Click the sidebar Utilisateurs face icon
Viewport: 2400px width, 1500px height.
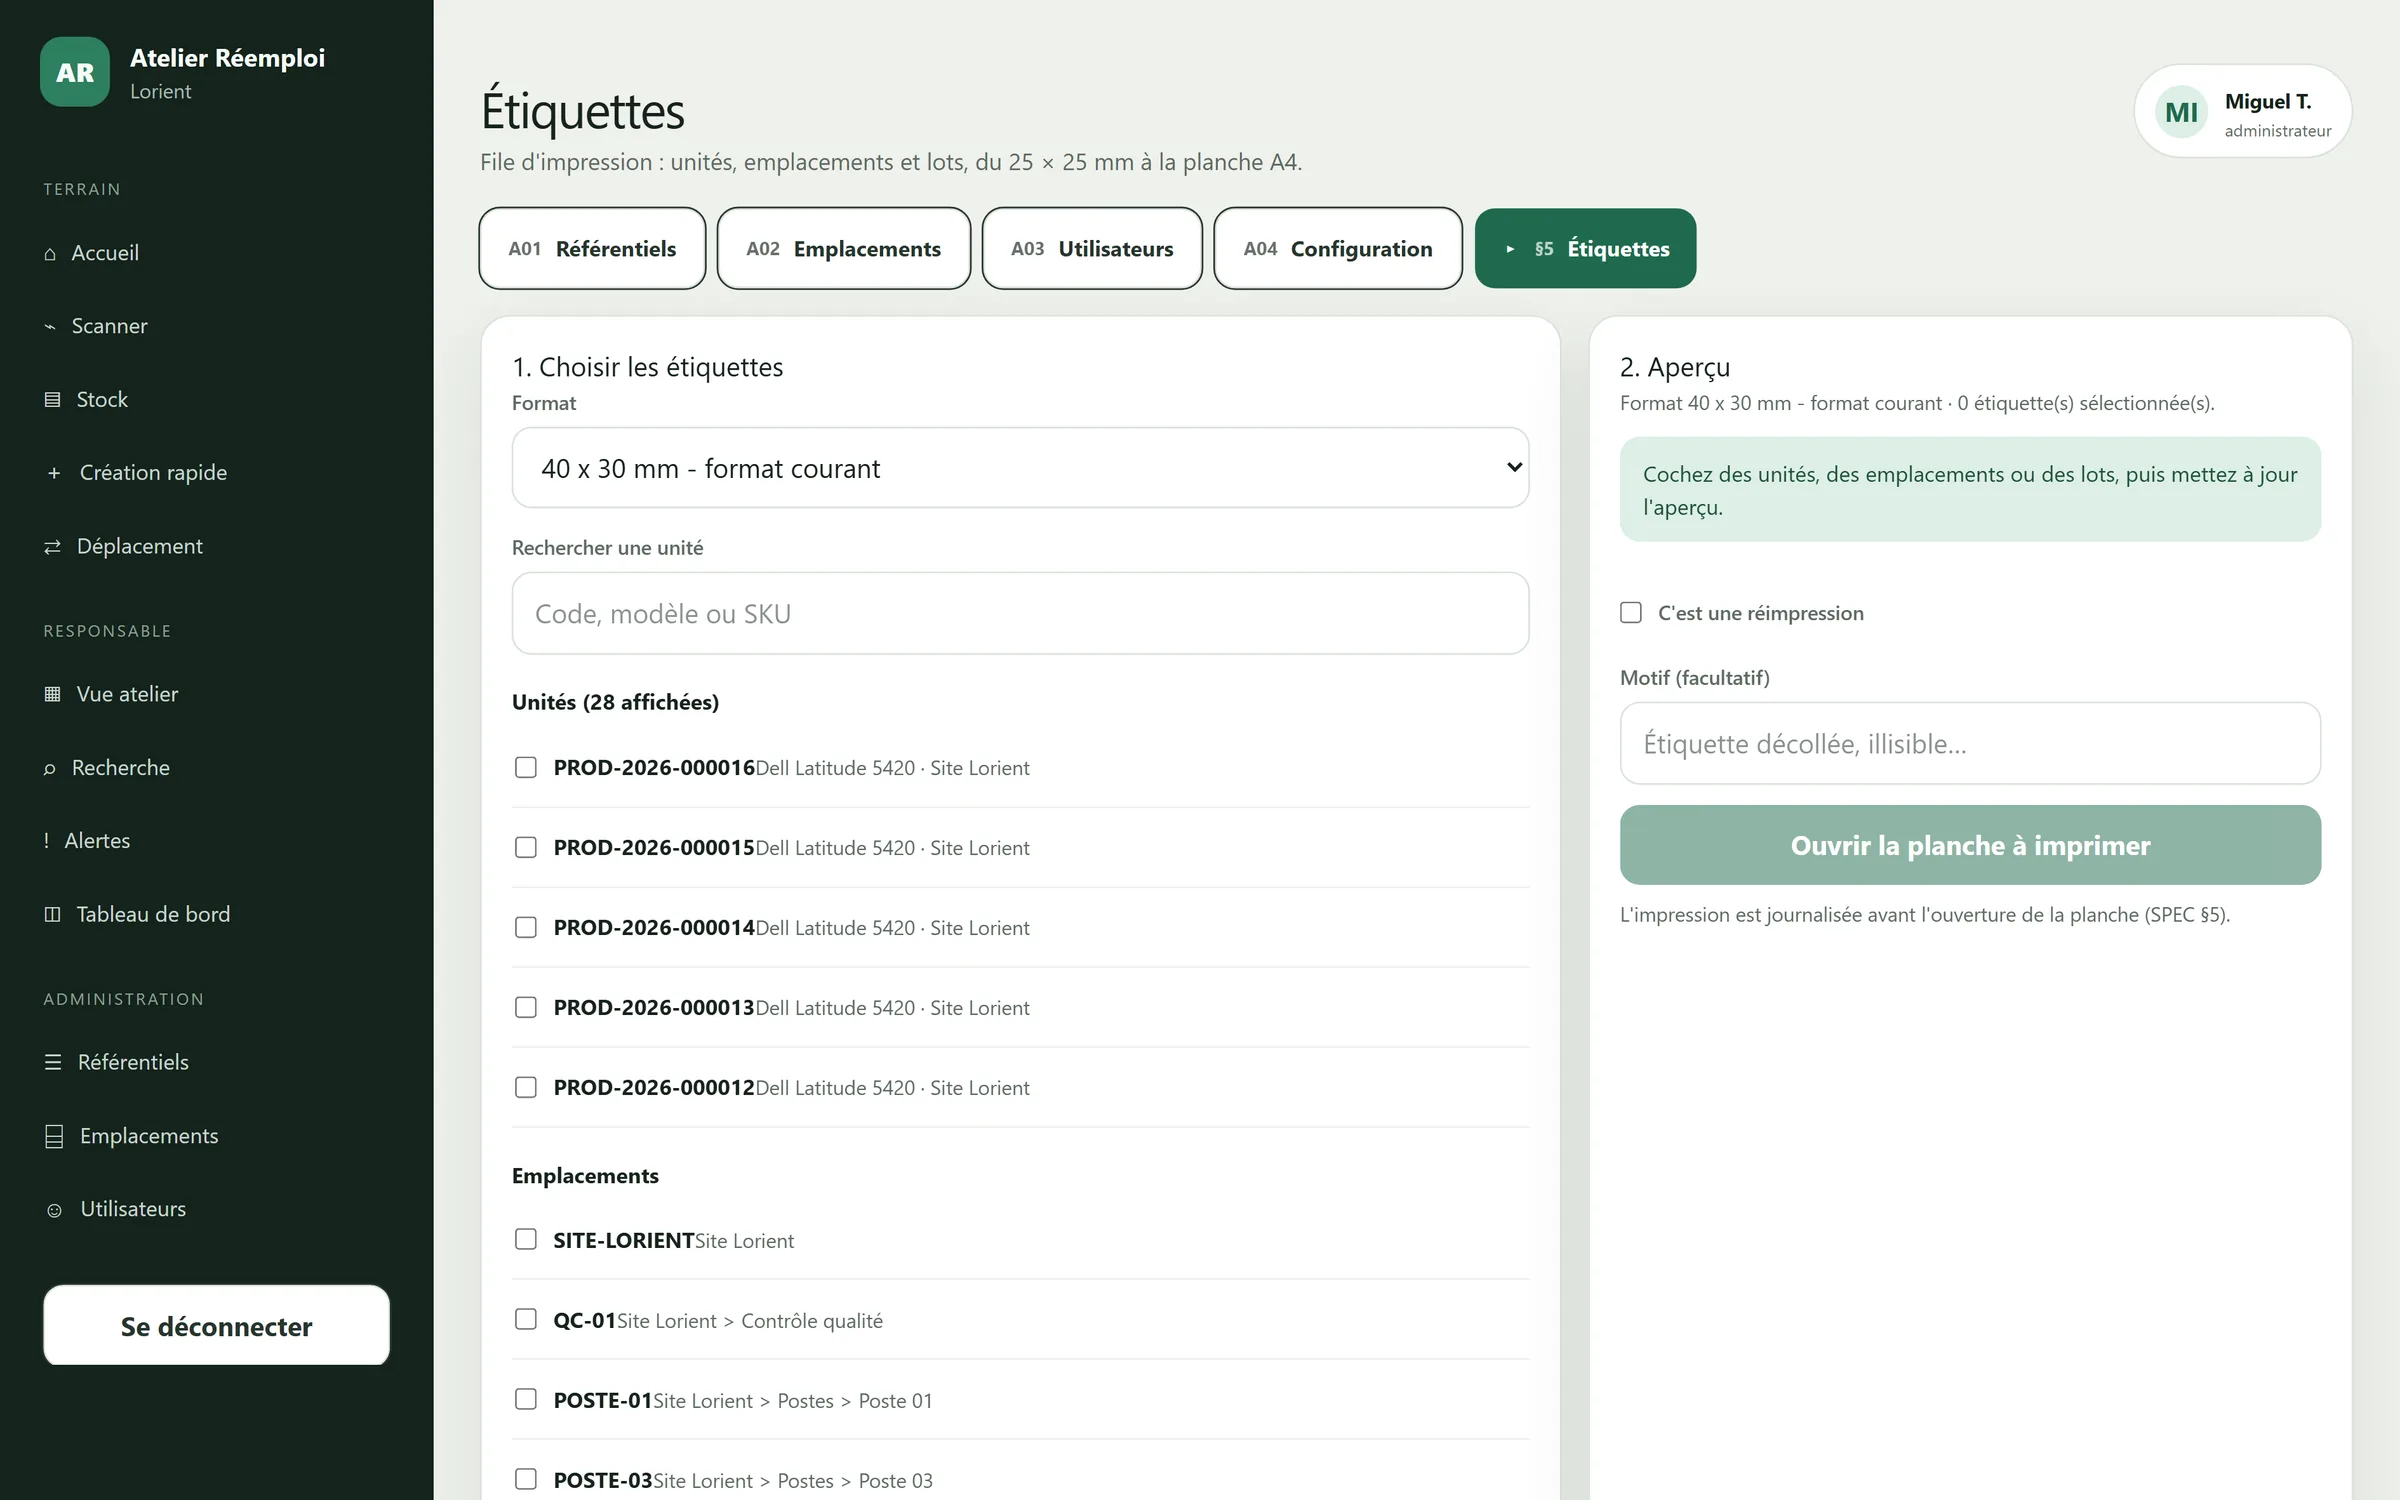(54, 1210)
